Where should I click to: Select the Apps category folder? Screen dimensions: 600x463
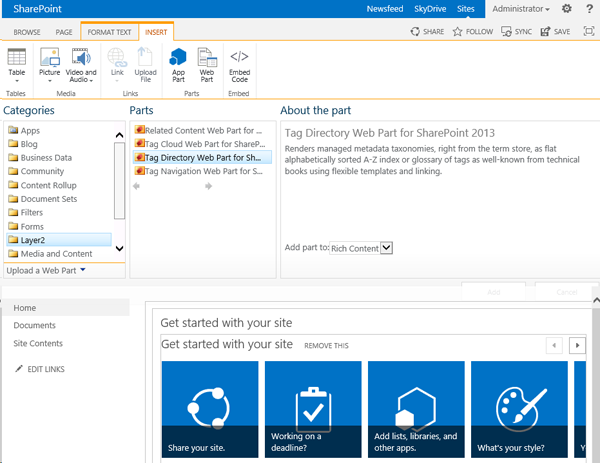tap(24, 130)
